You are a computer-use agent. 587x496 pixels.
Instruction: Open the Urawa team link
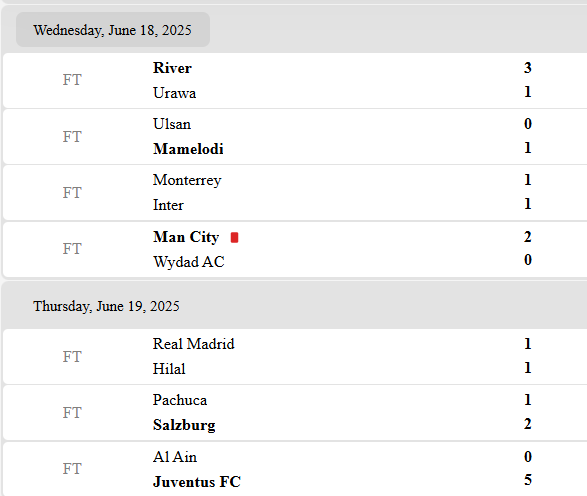point(174,93)
